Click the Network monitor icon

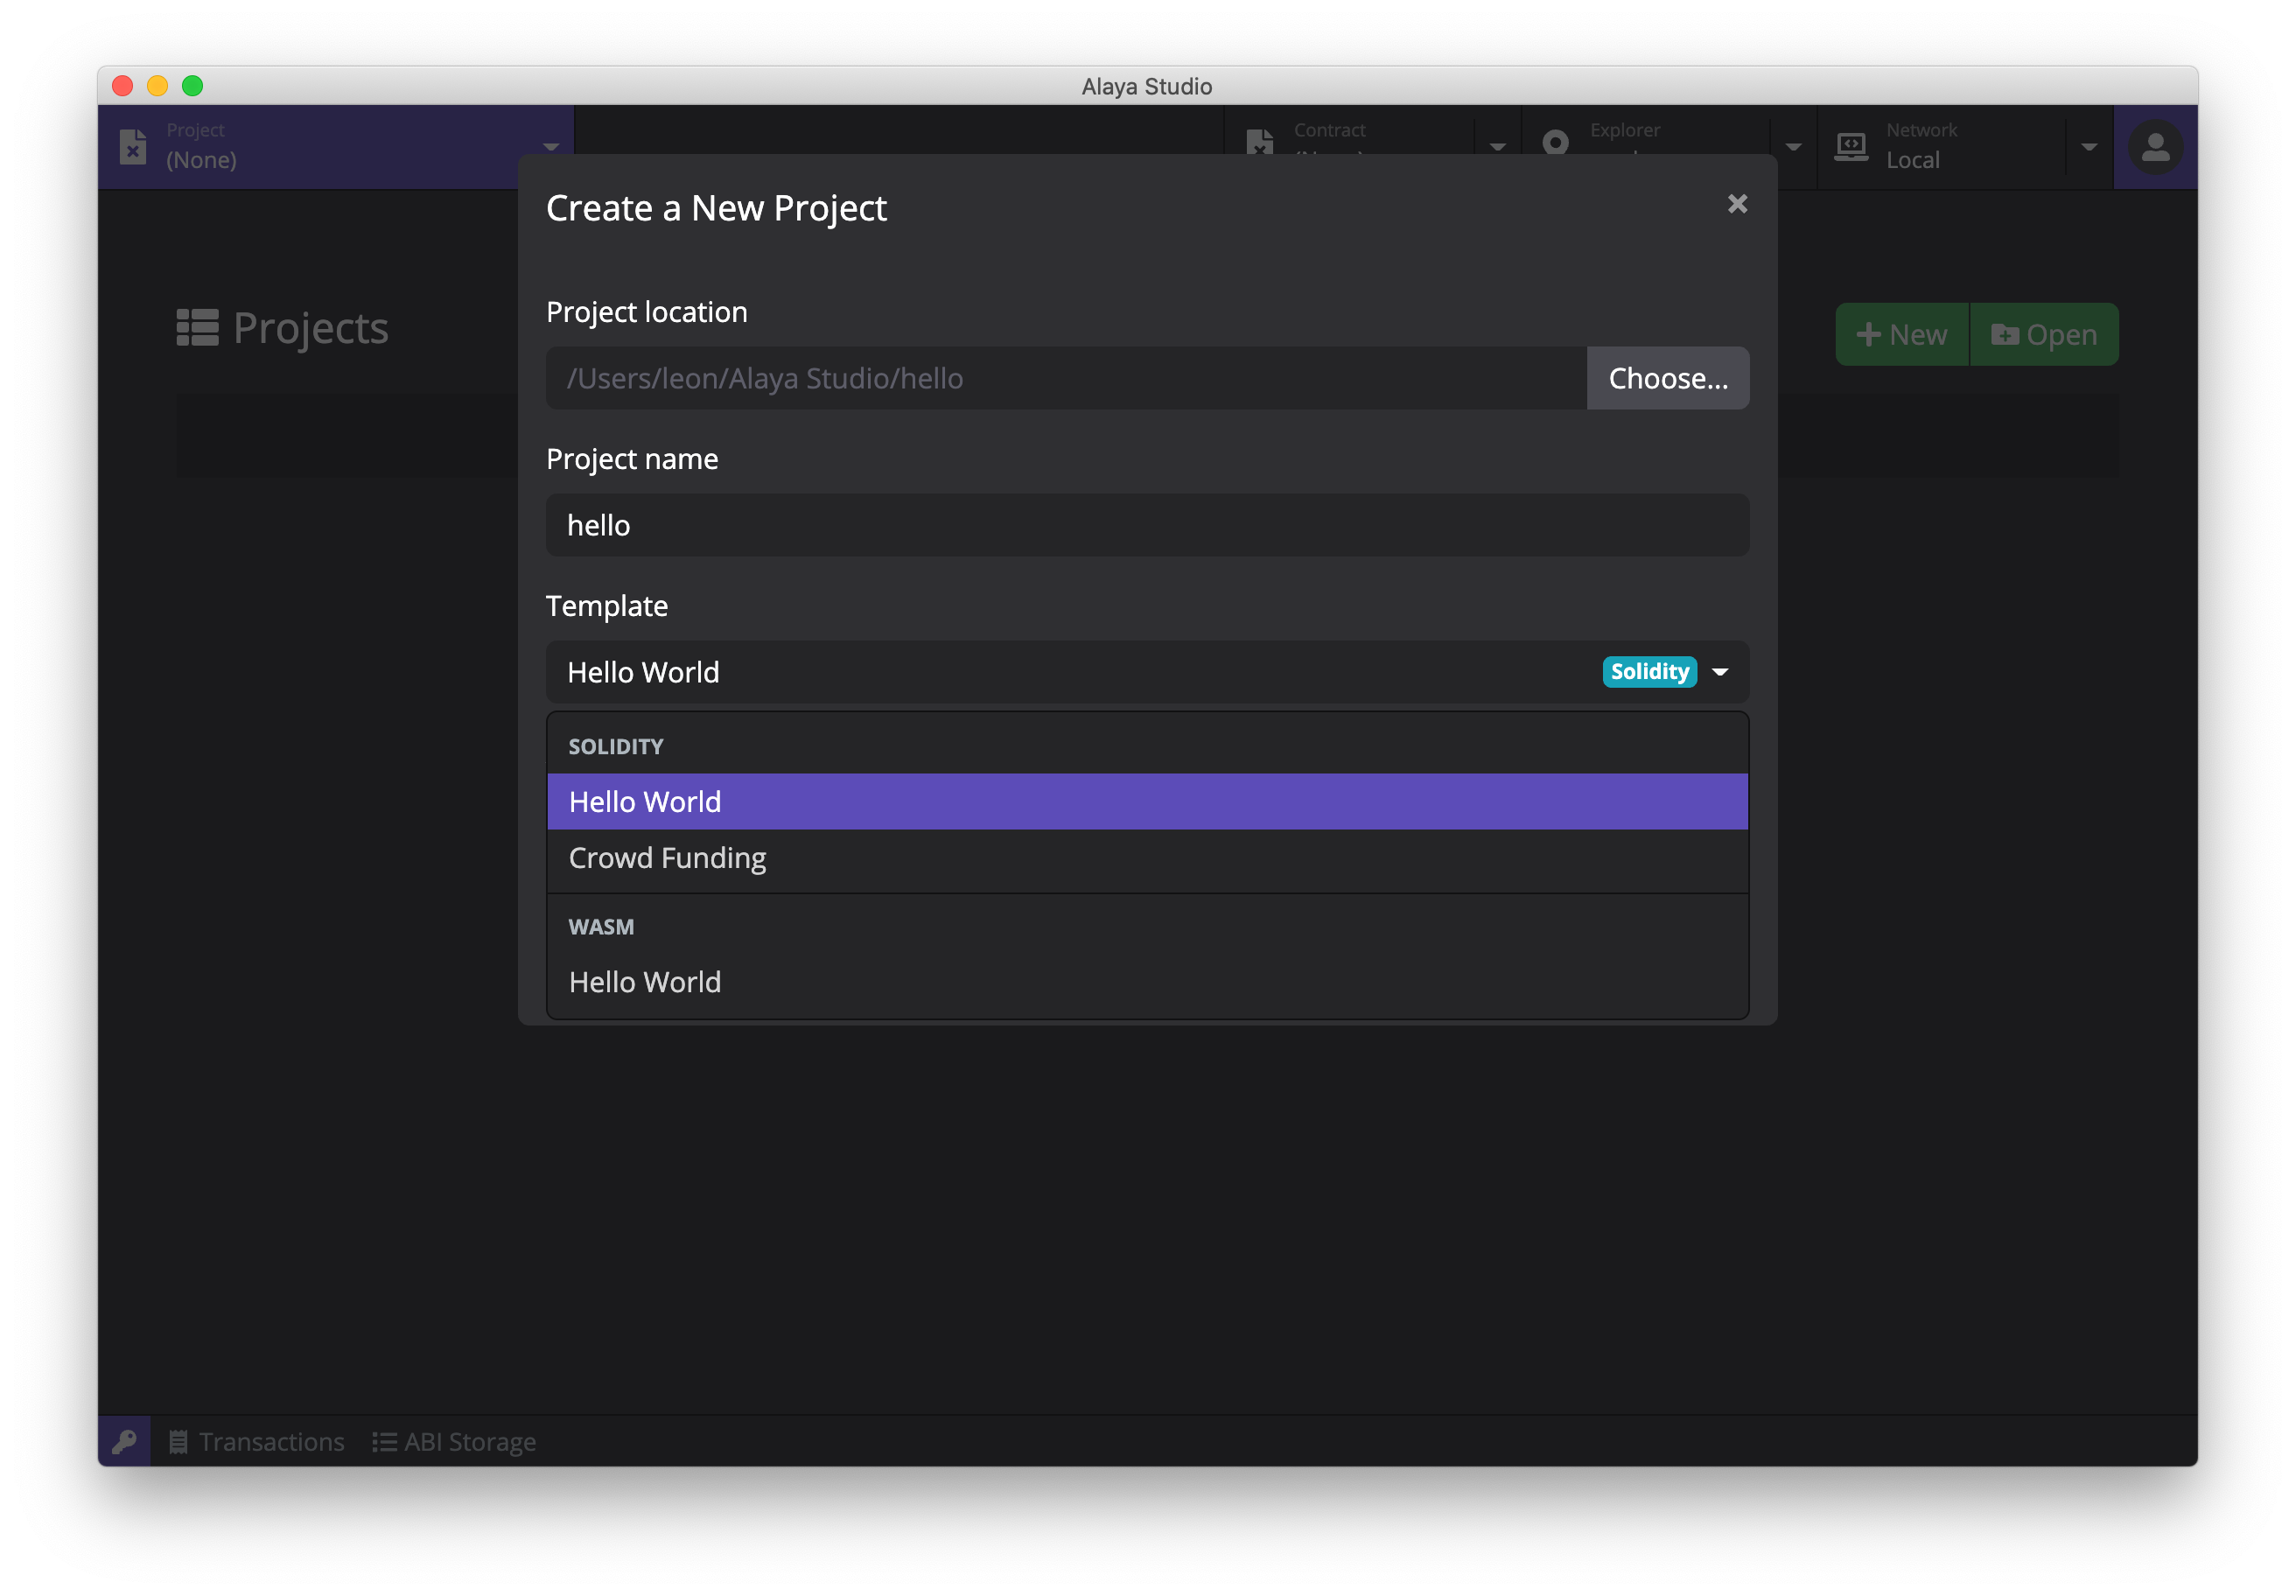(1851, 146)
